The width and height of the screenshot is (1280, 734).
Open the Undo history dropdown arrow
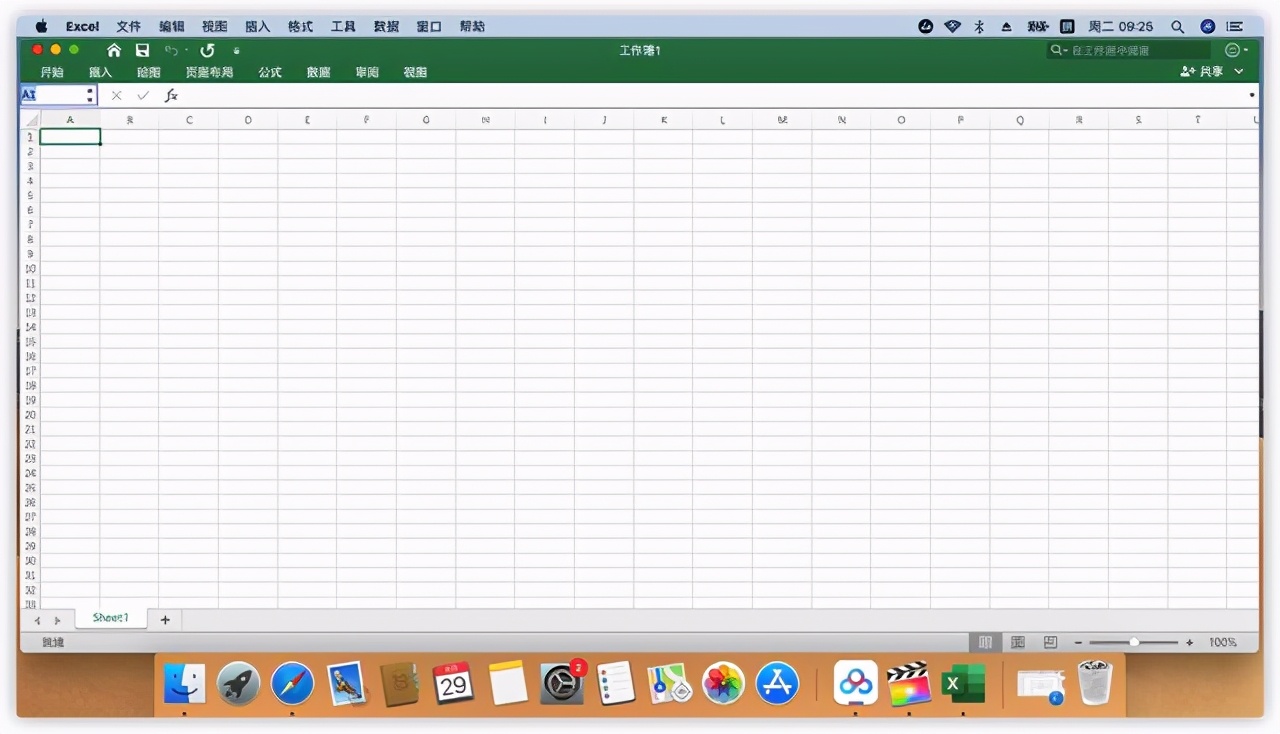coord(186,51)
